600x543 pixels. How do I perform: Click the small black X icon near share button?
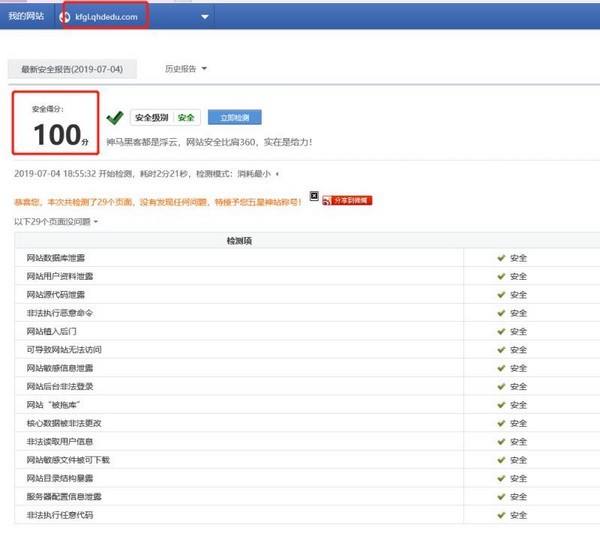point(314,196)
